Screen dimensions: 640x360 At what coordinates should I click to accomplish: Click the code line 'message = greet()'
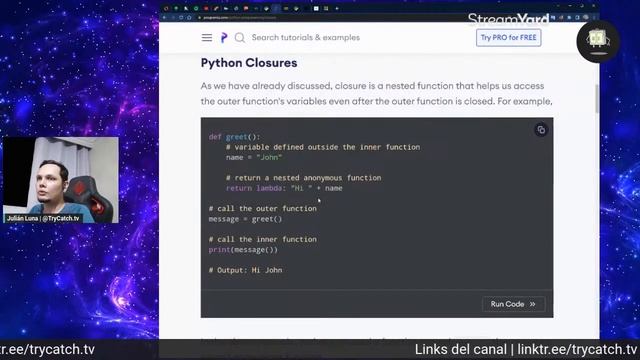[245, 219]
